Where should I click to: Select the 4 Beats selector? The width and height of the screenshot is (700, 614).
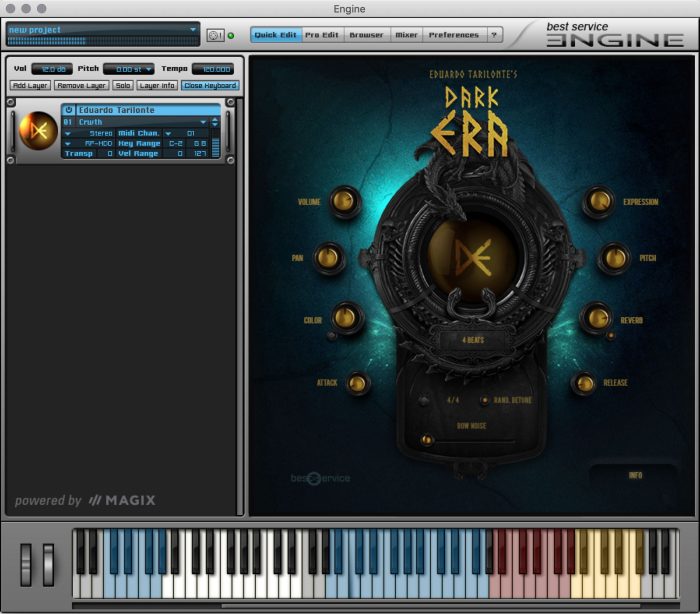[x=473, y=340]
